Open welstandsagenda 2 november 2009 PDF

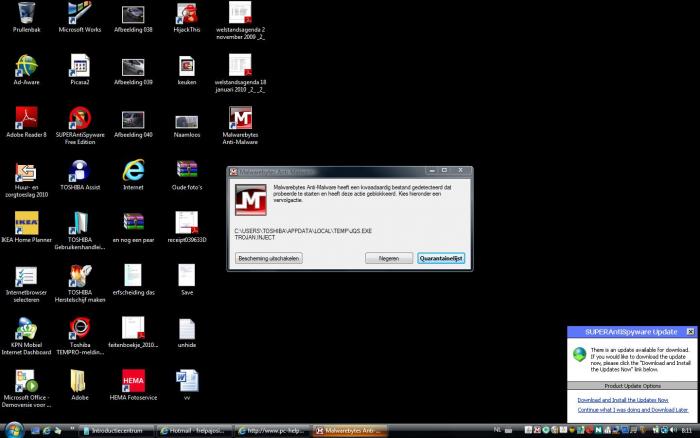click(240, 21)
